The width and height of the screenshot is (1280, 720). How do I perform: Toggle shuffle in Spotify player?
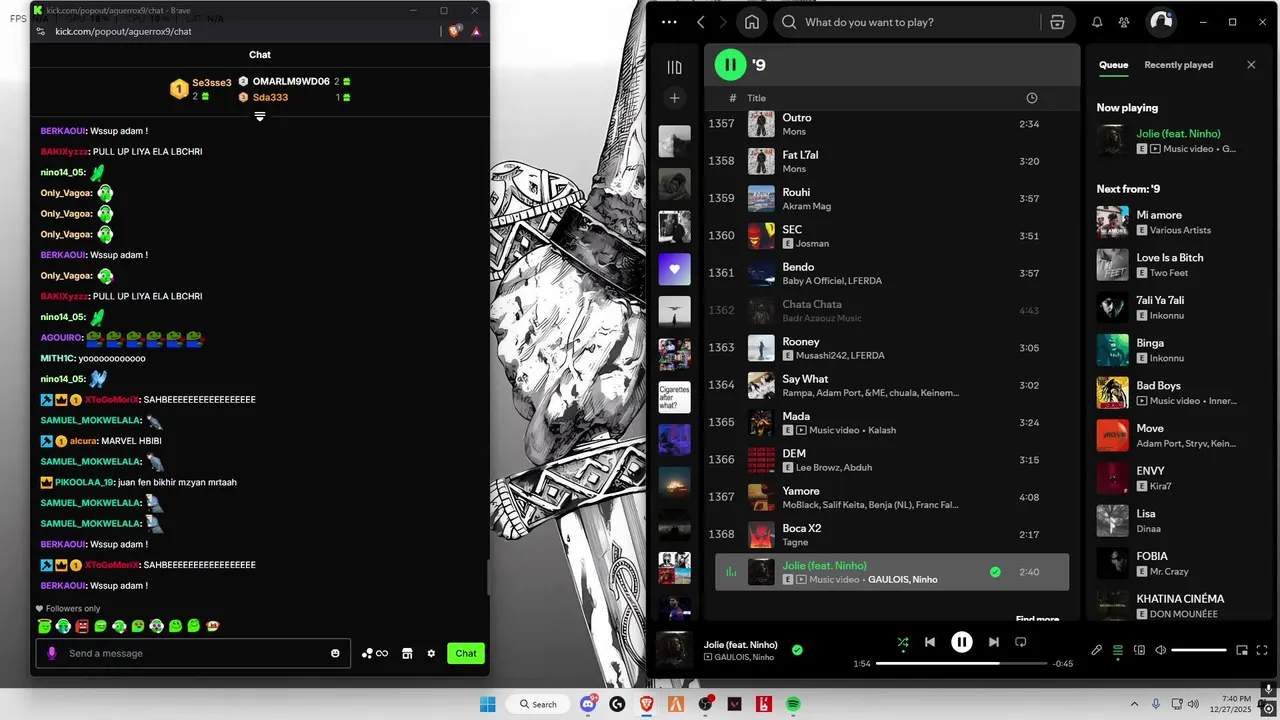[x=903, y=642]
